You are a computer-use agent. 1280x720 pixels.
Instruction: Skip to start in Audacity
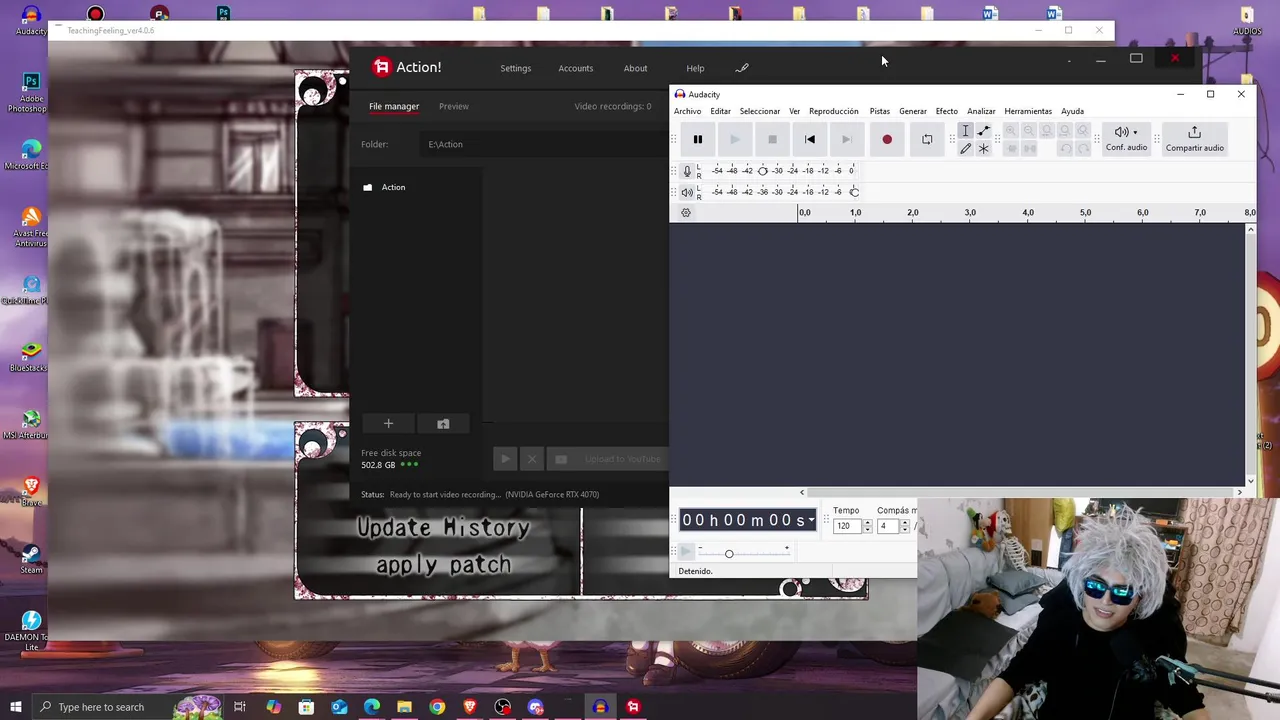[x=810, y=140]
